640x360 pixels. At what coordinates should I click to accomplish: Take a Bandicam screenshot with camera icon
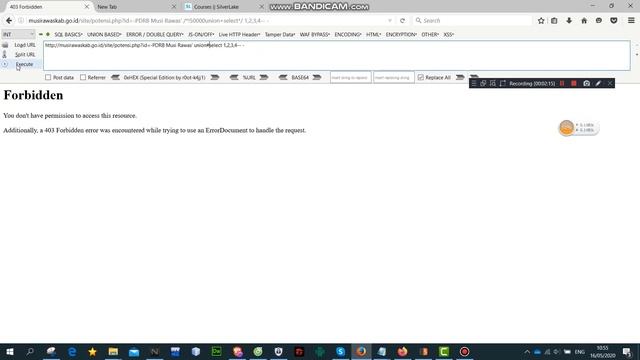tap(587, 83)
